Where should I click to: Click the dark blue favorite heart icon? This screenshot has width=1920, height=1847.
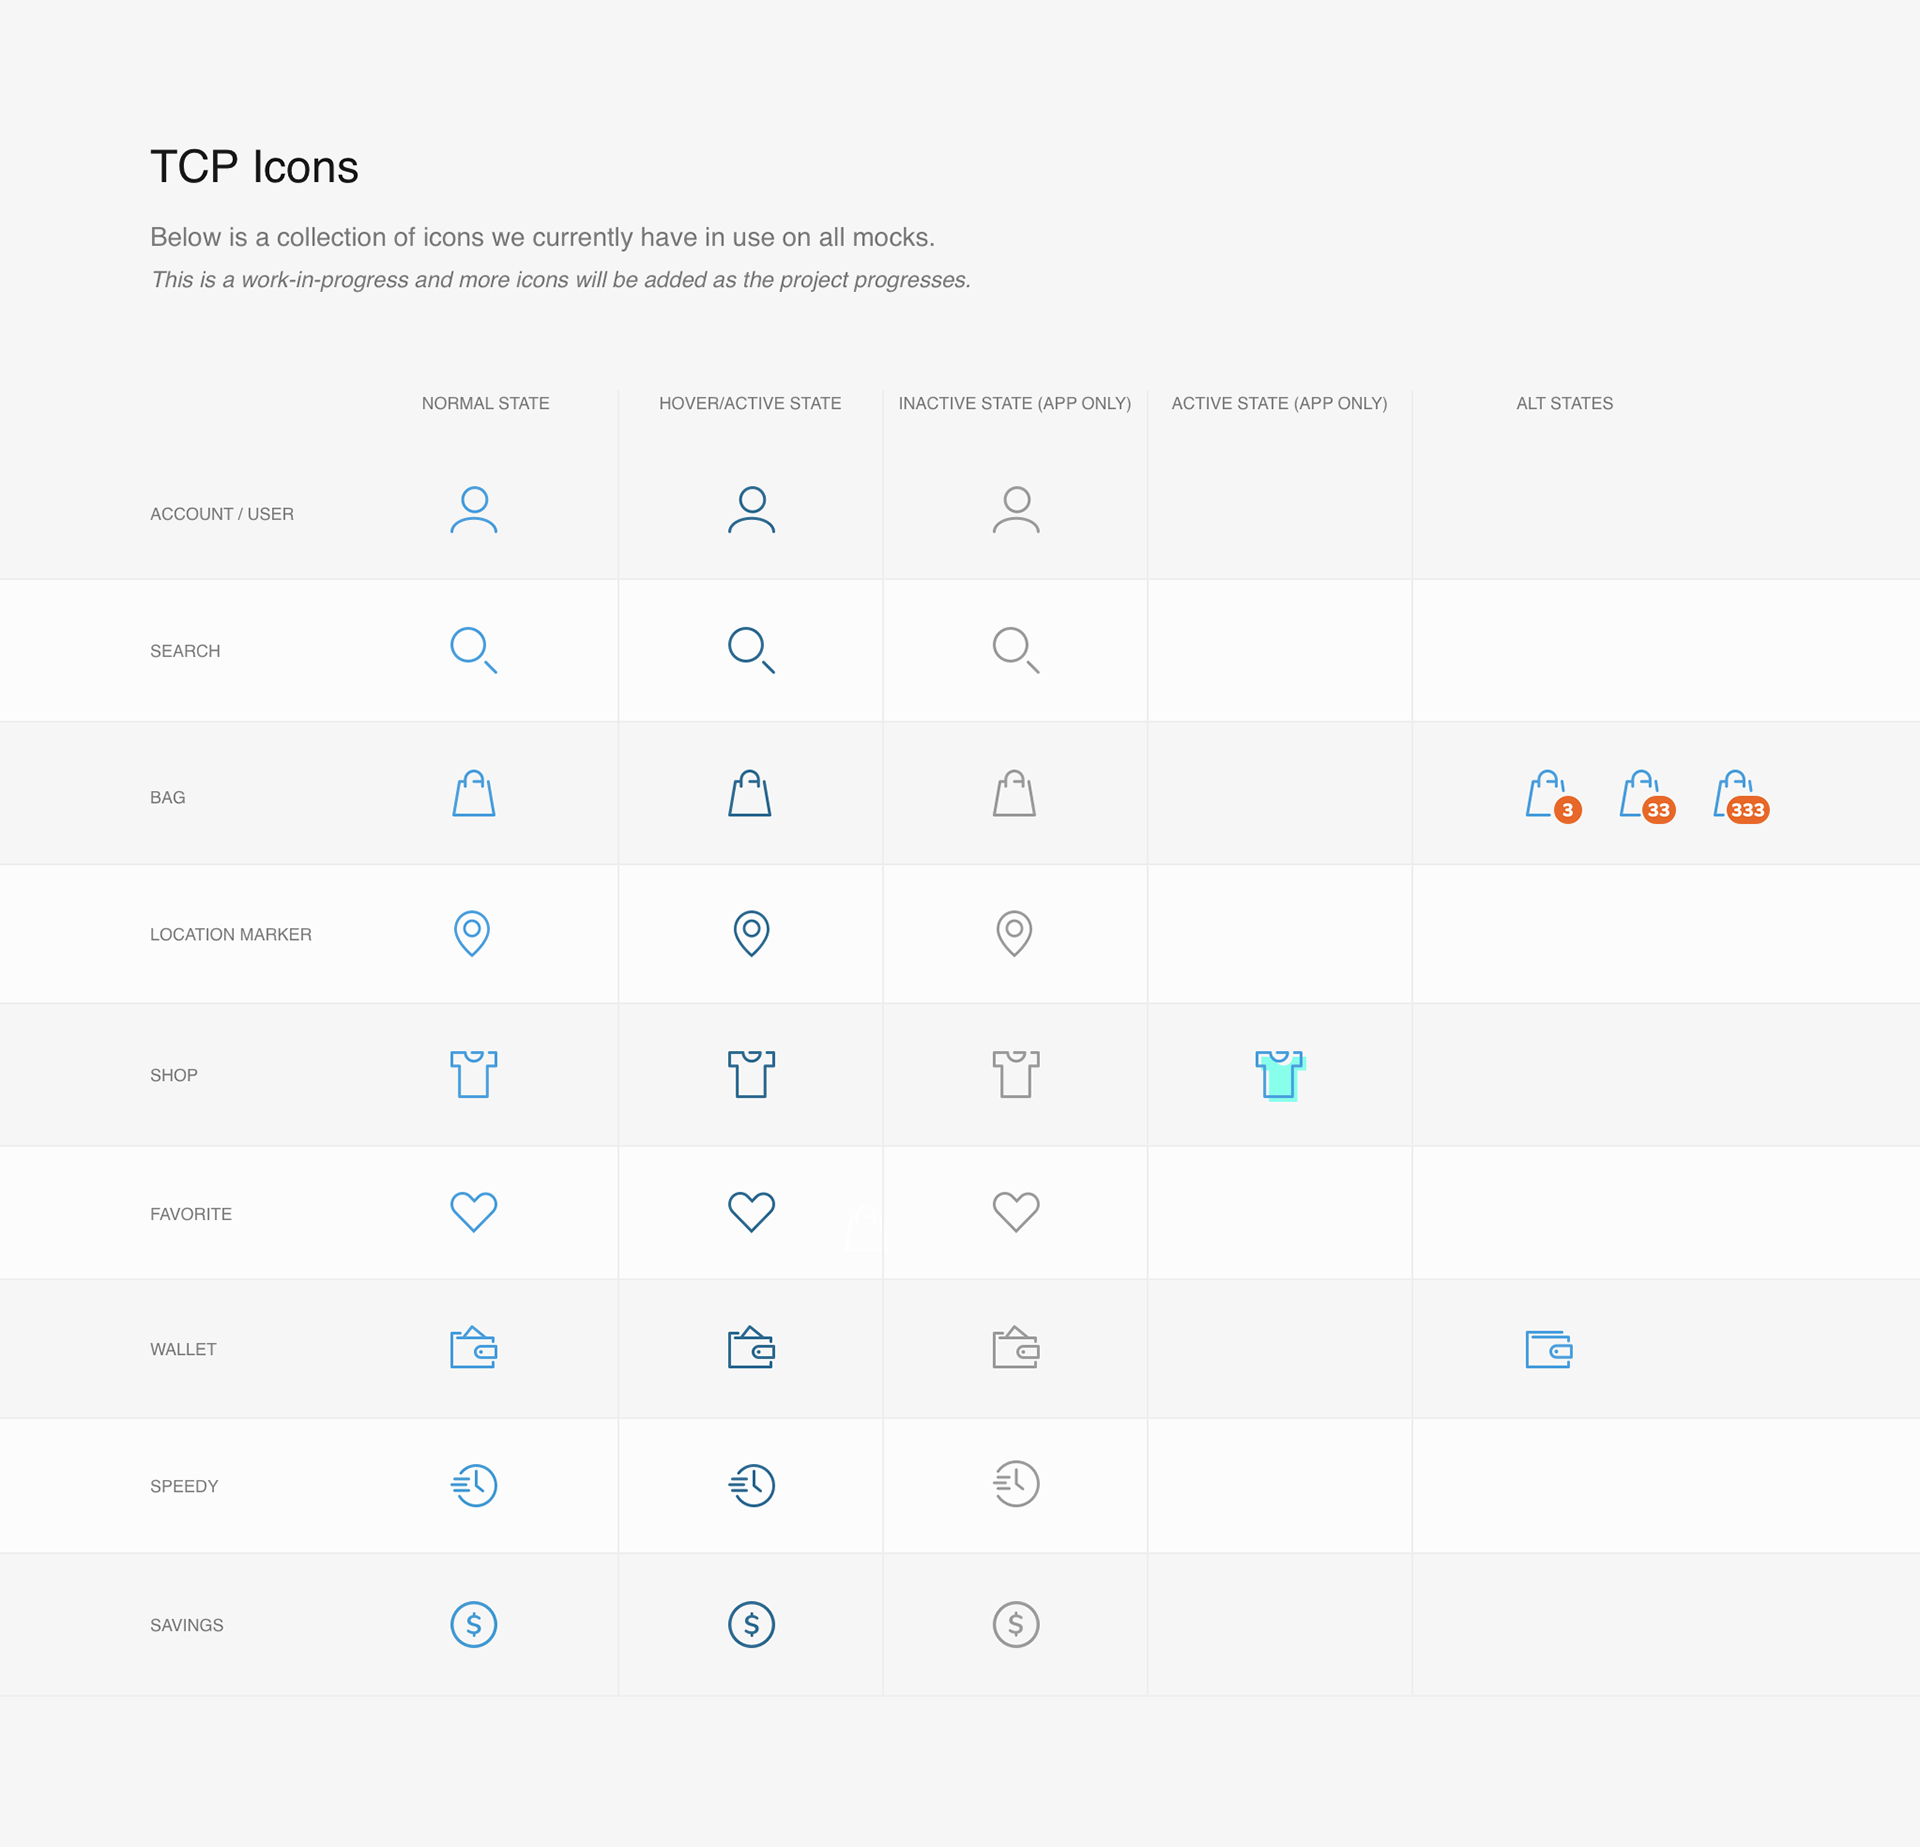tap(751, 1212)
